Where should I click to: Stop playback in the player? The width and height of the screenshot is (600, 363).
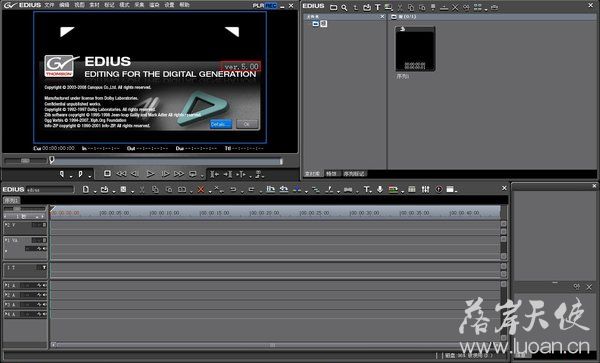pyautogui.click(x=108, y=174)
